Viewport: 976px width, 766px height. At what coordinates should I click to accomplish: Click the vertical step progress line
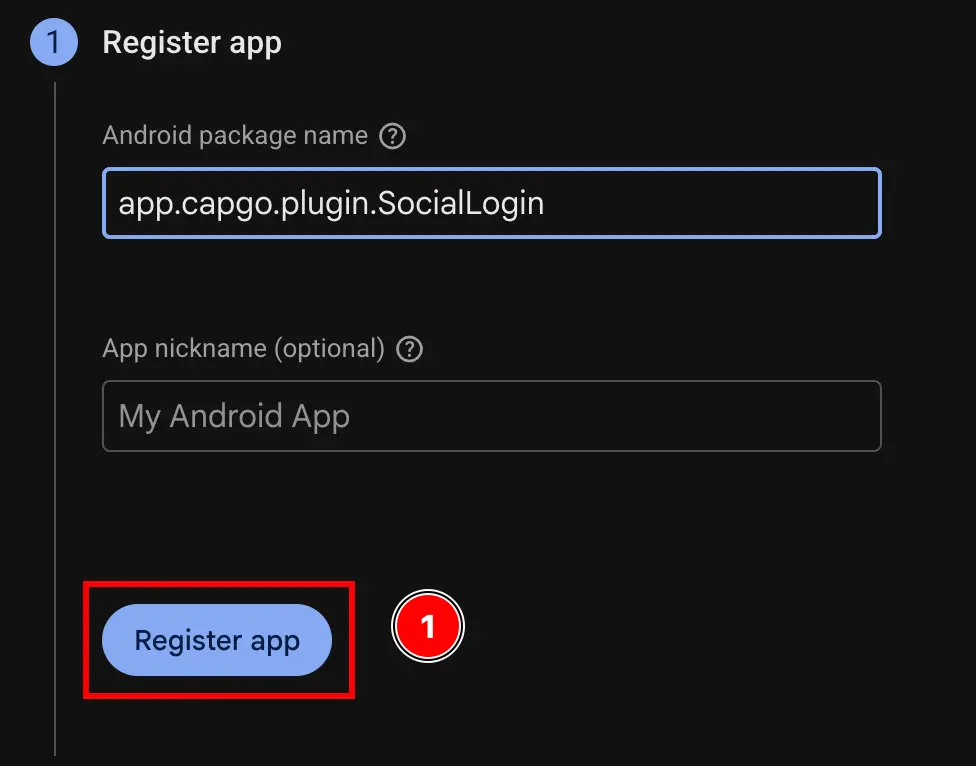click(53, 400)
